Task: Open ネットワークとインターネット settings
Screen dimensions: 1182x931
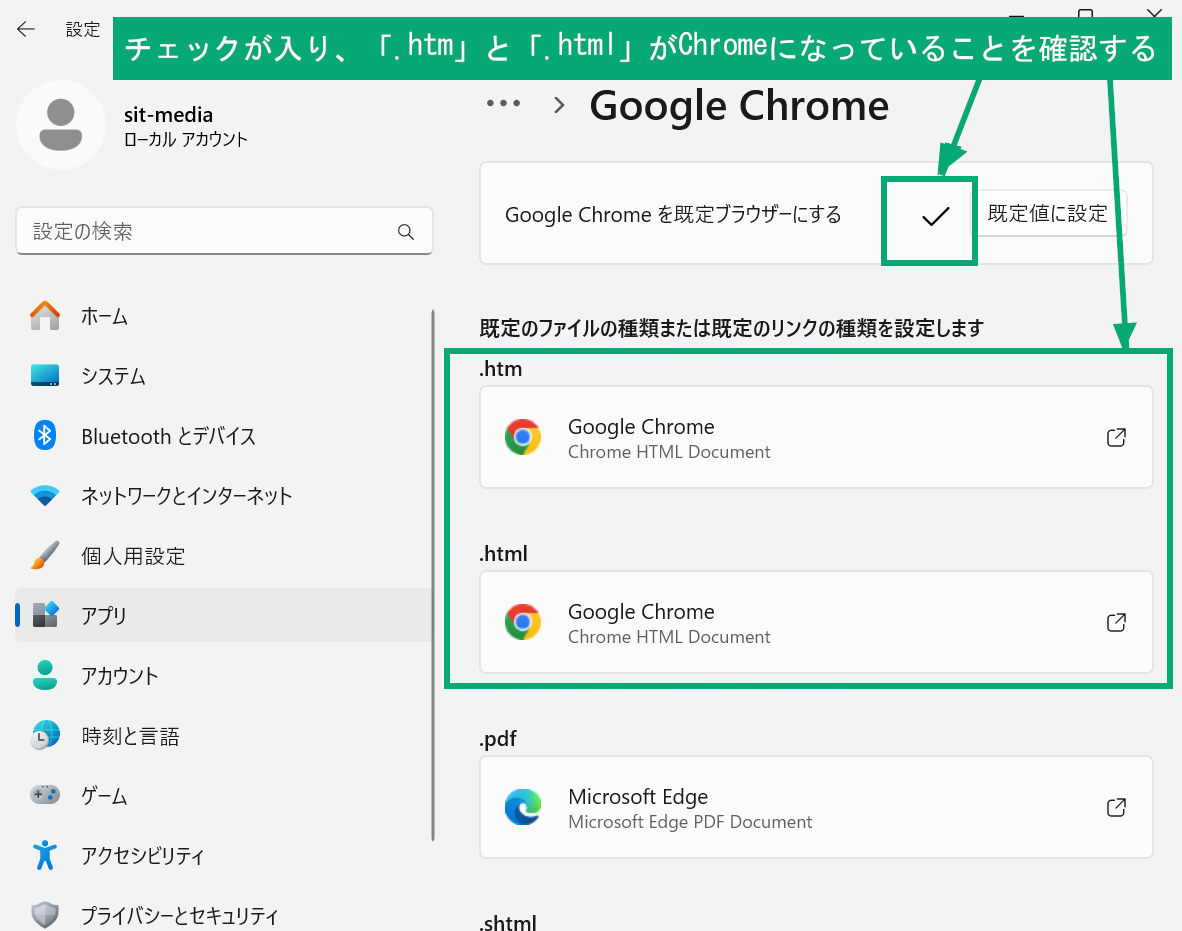Action: [223, 495]
